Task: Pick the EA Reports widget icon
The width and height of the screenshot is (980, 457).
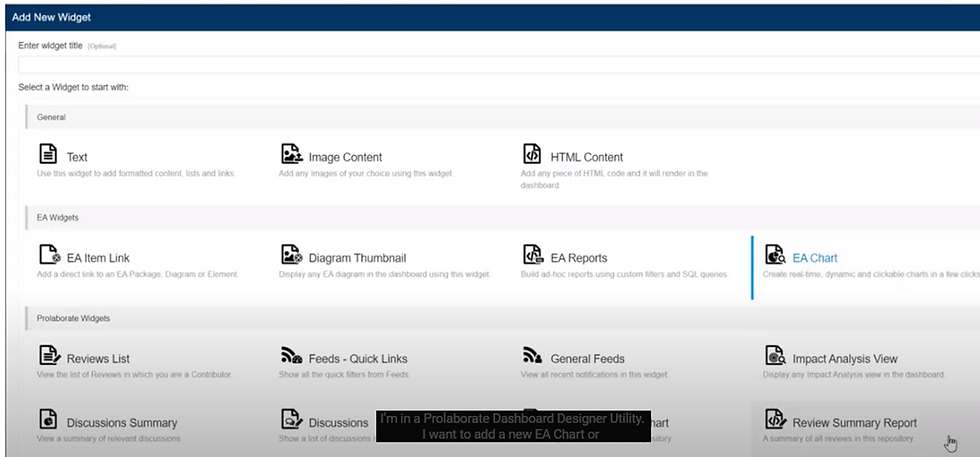Action: tap(533, 254)
